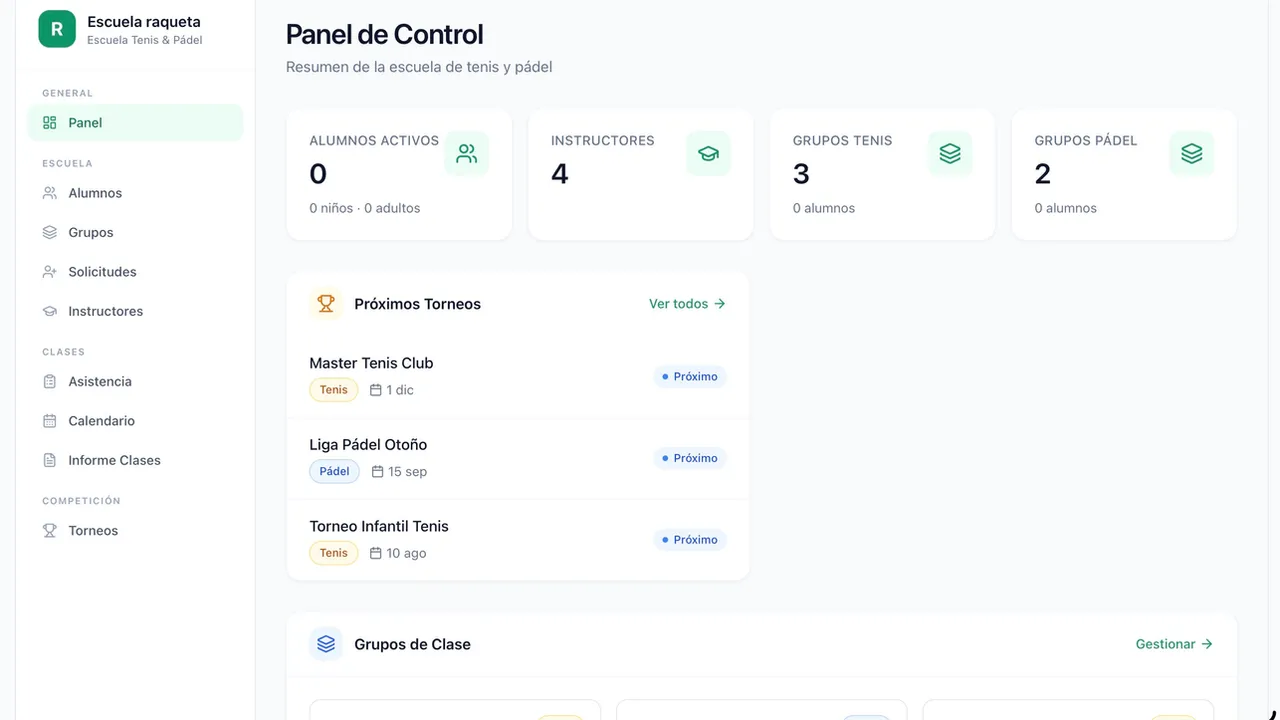Click the Grupos Pádel layers icon
Image resolution: width=1280 pixels, height=720 pixels.
click(1192, 154)
